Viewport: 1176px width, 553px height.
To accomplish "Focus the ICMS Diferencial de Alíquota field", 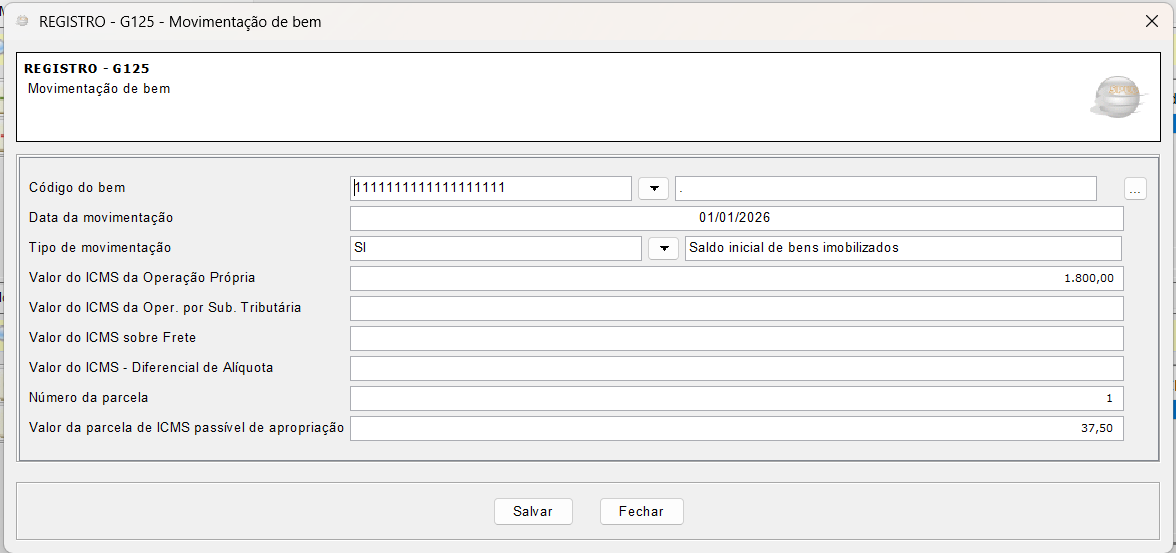I will click(736, 368).
